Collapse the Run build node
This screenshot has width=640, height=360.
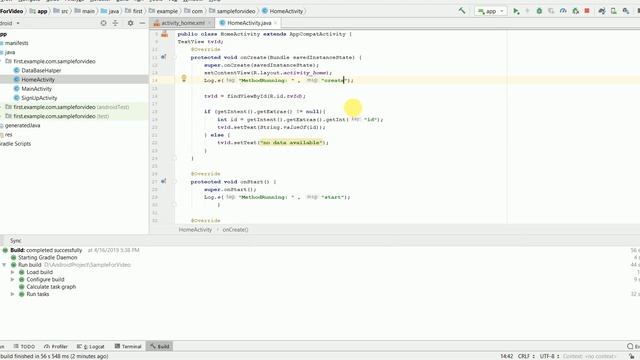coord(4,265)
